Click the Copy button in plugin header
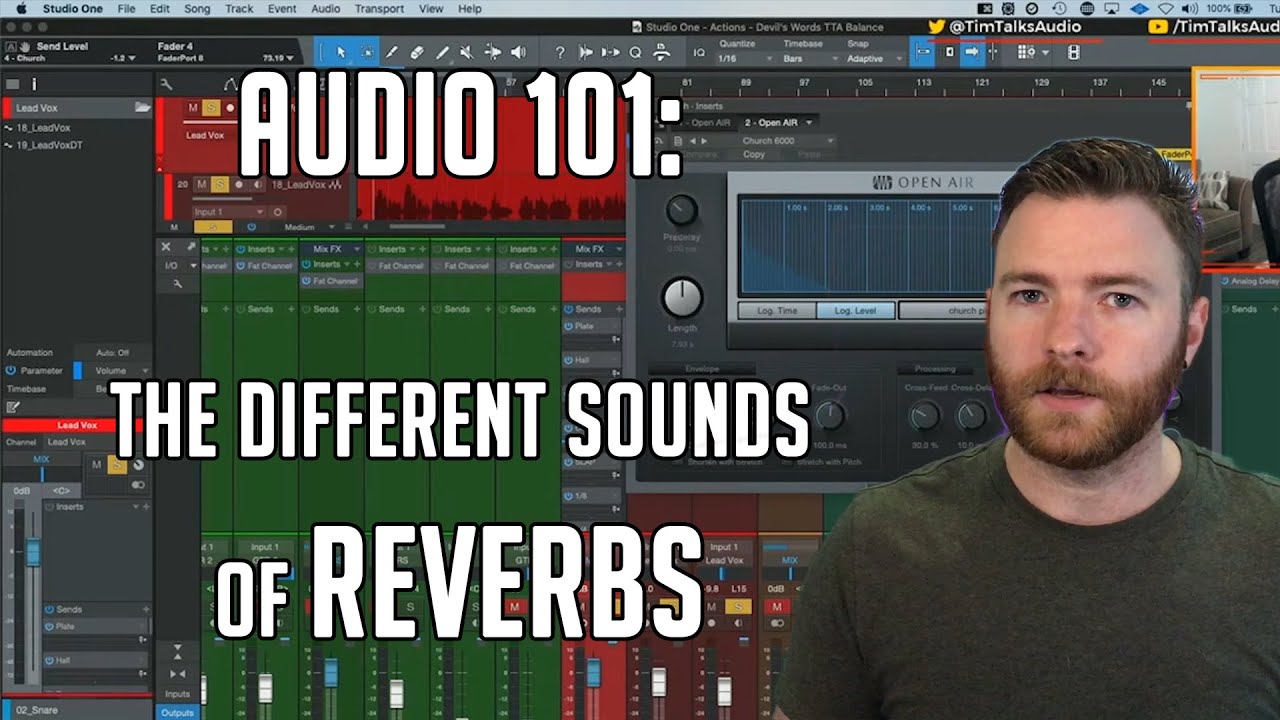This screenshot has height=720, width=1280. tap(754, 154)
